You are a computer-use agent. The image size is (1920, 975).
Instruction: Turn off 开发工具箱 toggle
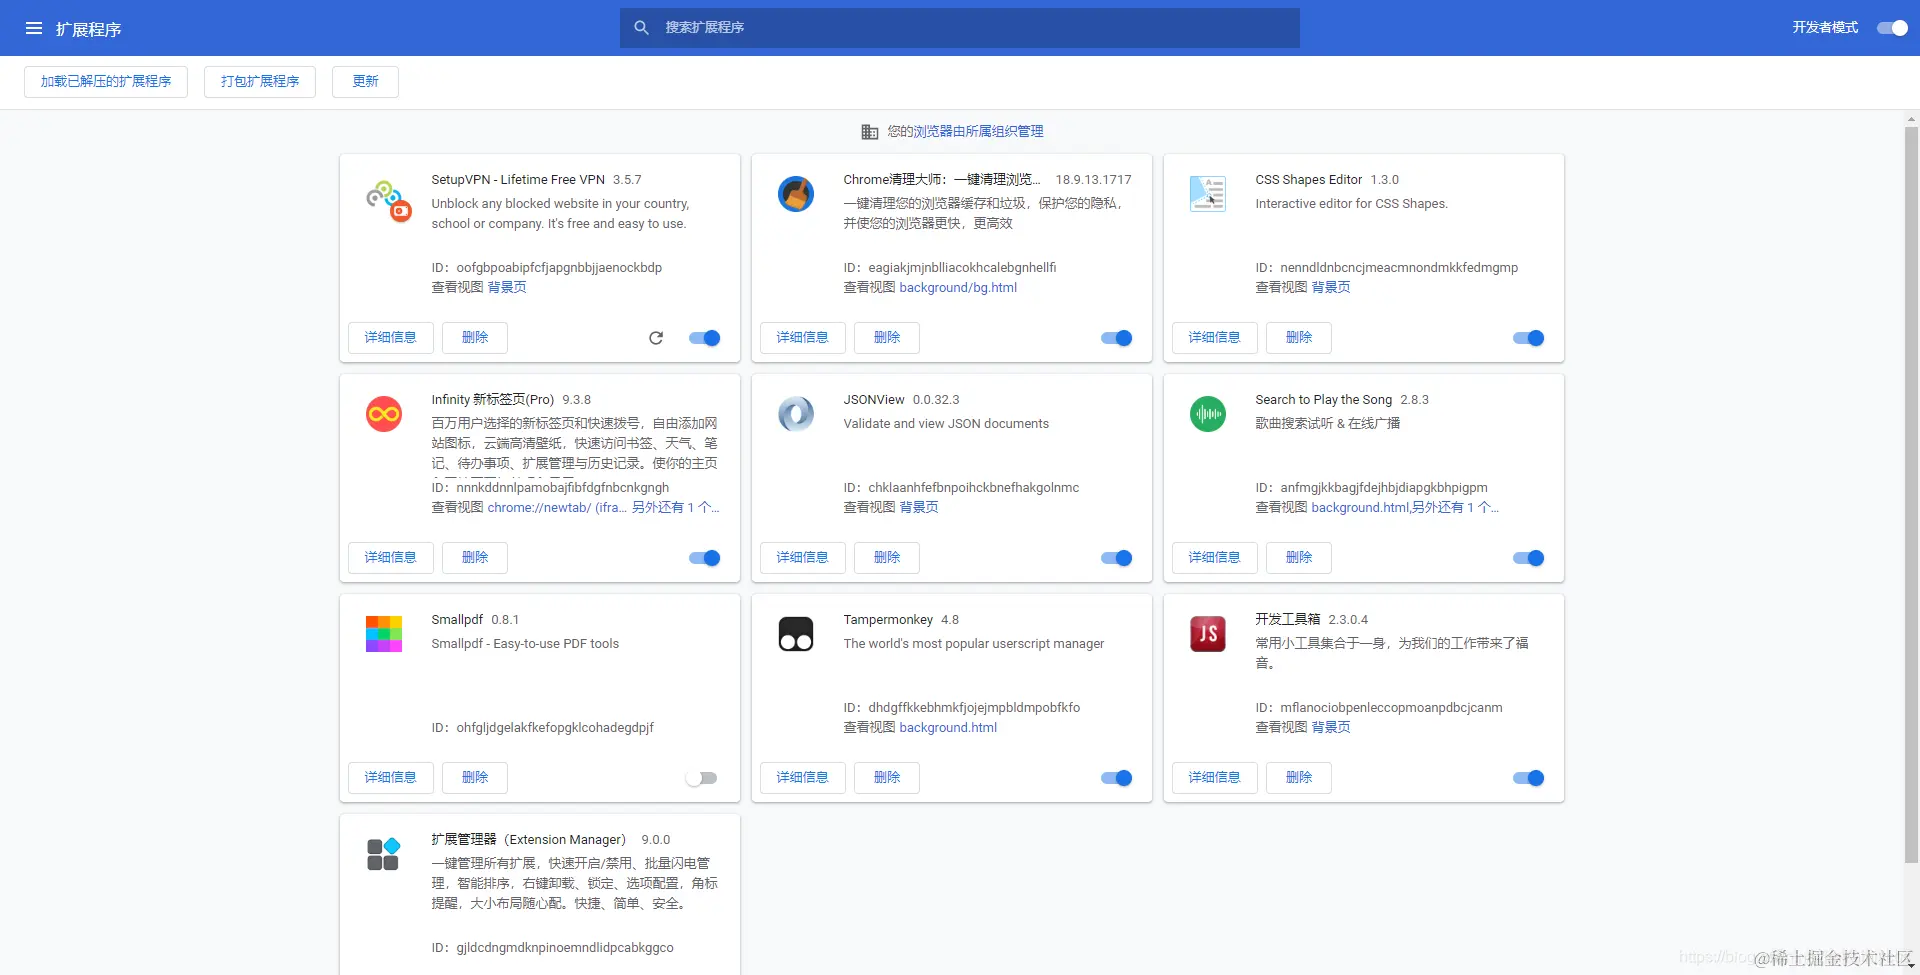(x=1529, y=778)
